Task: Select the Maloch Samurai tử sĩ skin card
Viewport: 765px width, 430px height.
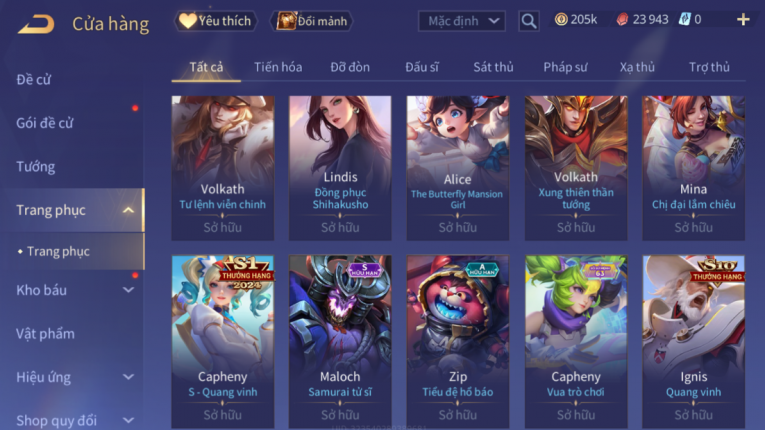Action: pyautogui.click(x=340, y=342)
